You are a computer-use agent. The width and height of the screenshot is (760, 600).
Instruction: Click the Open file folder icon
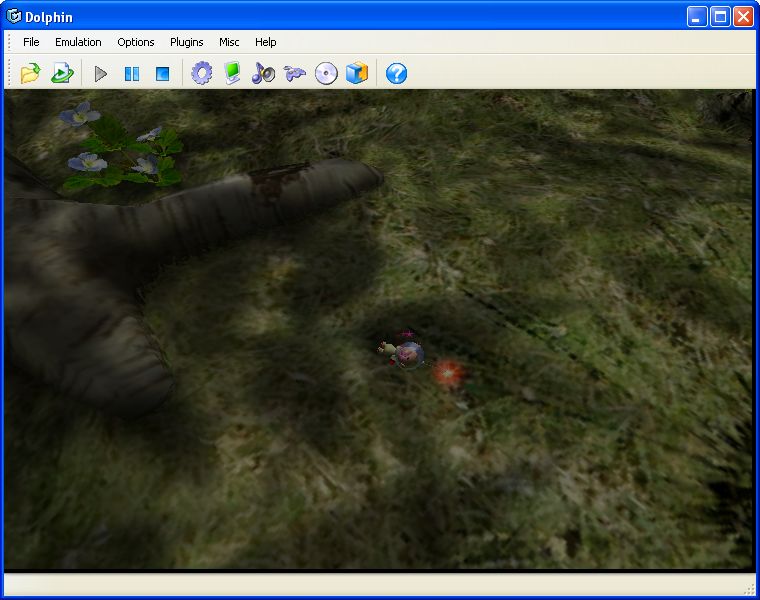pyautogui.click(x=30, y=74)
